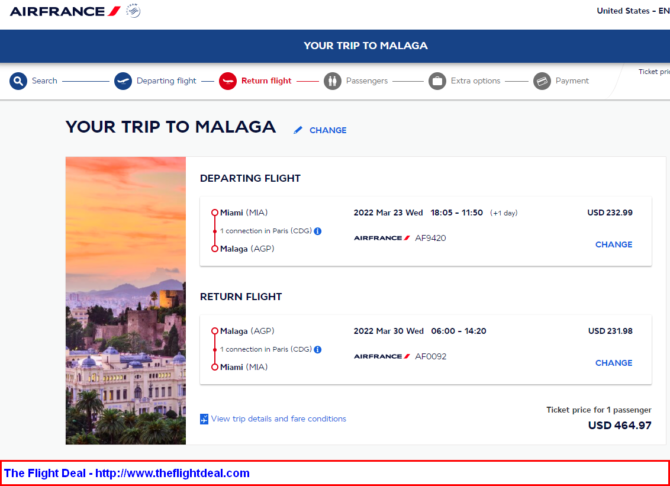
Task: Click the return date 2022 Mar 30 Wed
Action: [388, 331]
